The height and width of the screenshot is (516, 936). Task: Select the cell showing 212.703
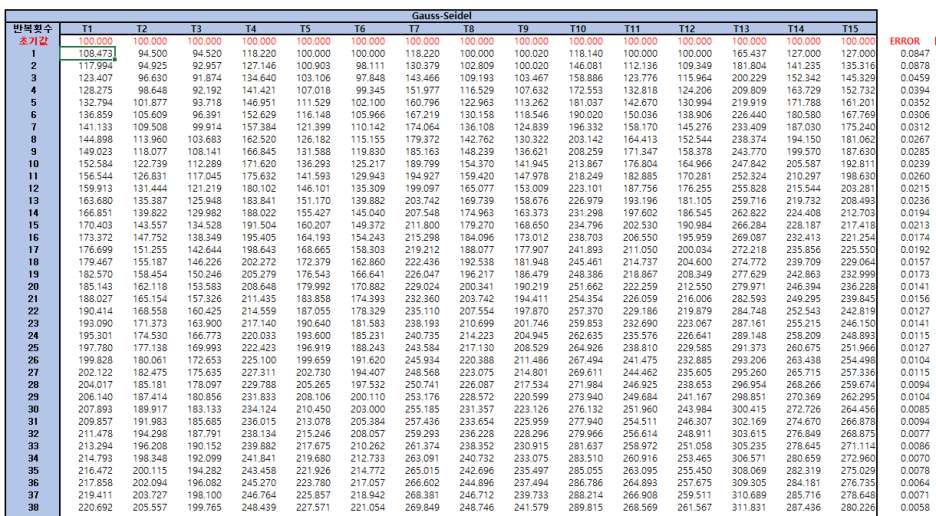(x=850, y=213)
